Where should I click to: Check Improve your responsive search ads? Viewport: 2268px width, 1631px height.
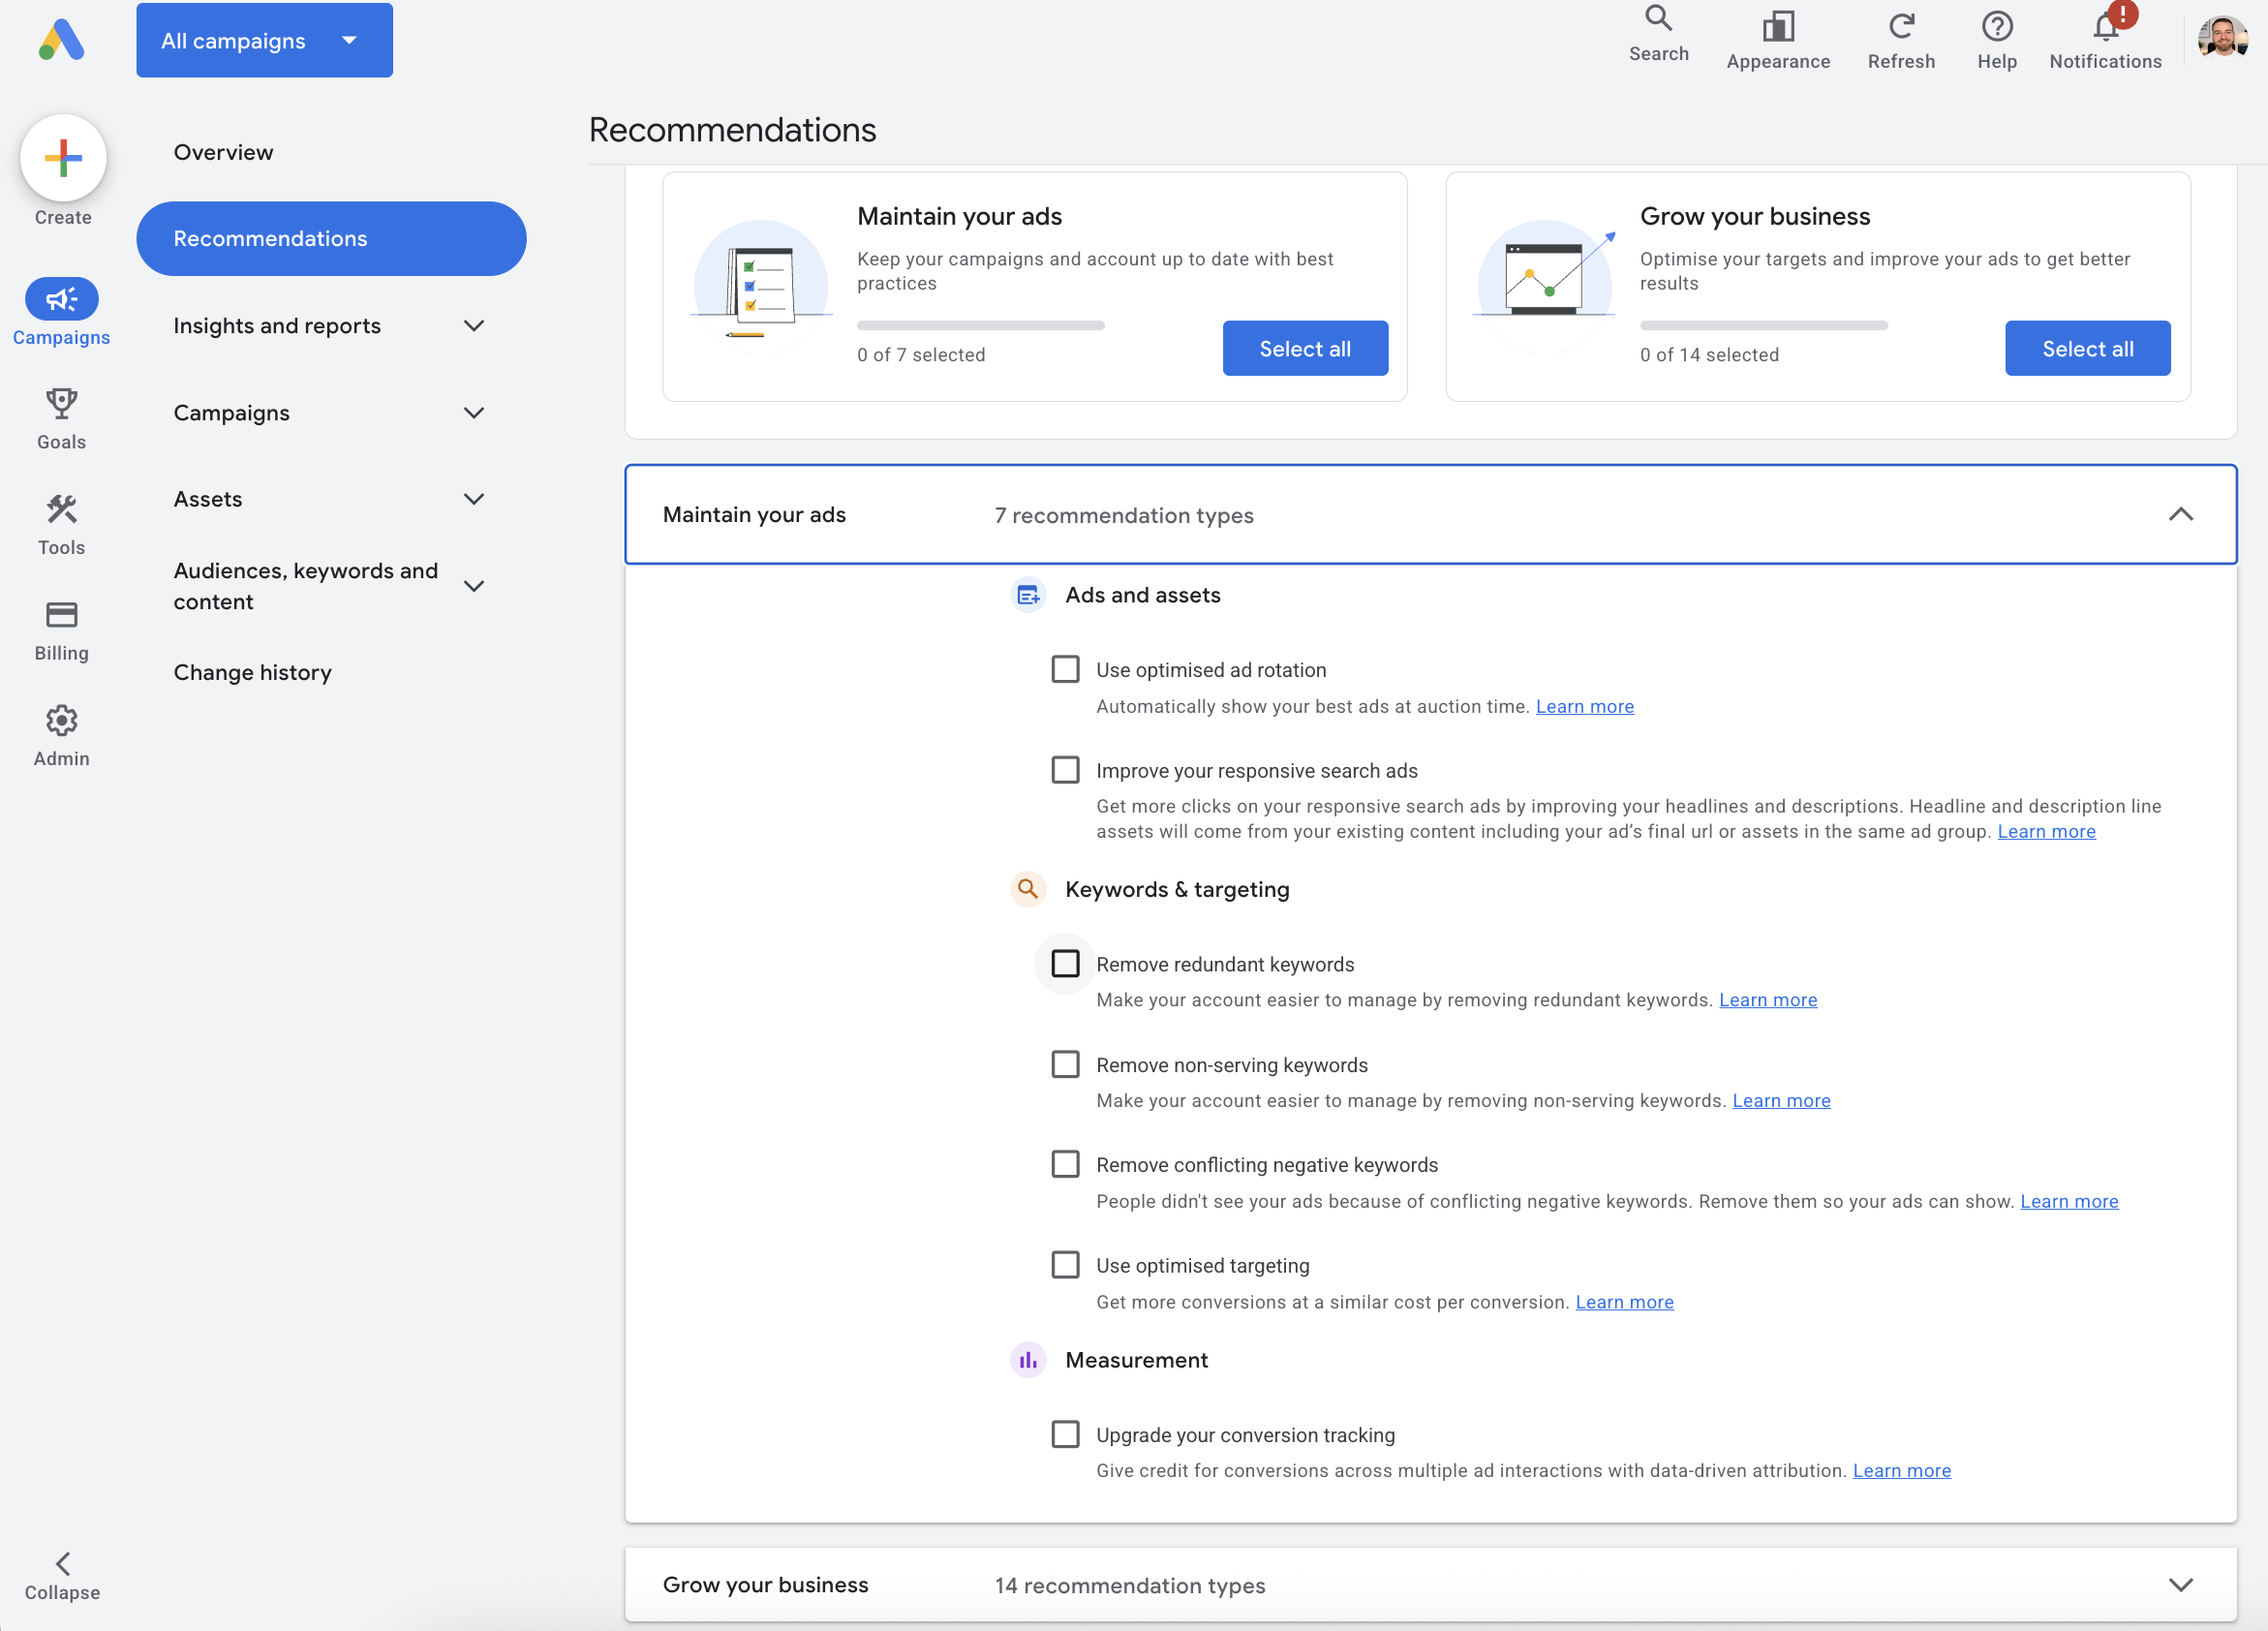(1065, 770)
